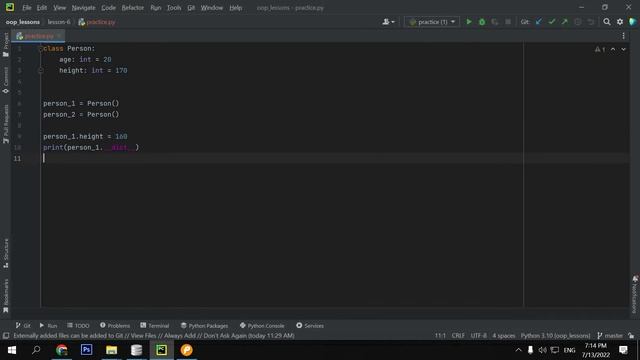Open the Navigate menu

click(83, 8)
